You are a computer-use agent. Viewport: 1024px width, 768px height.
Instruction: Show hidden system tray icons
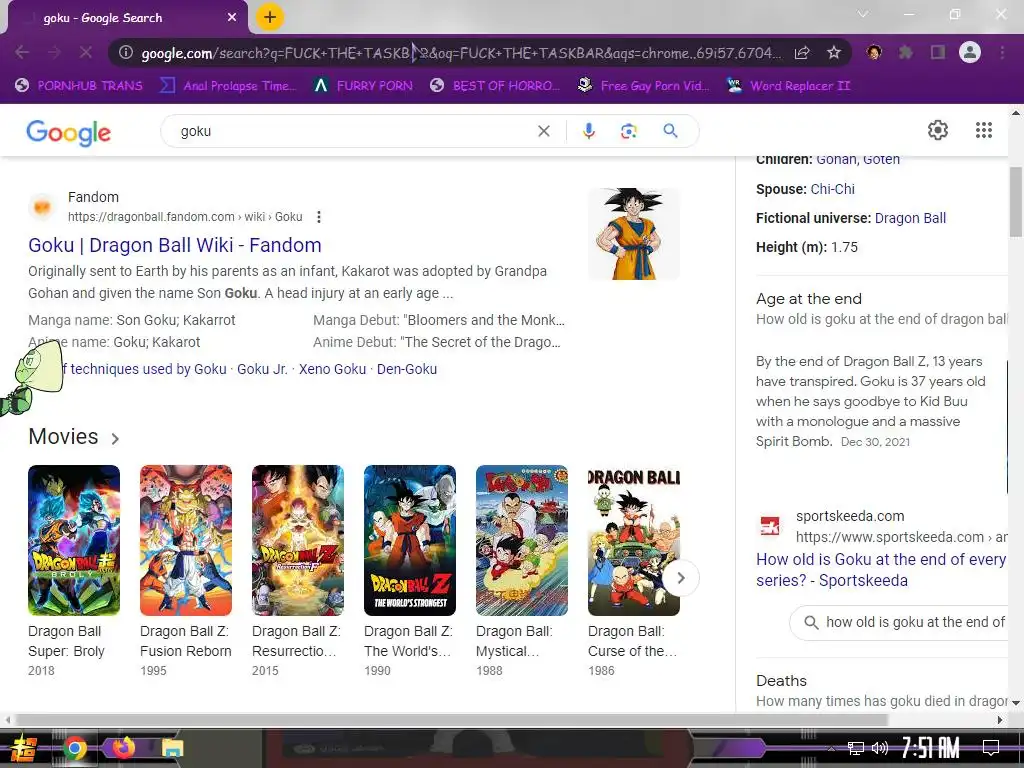(831, 748)
